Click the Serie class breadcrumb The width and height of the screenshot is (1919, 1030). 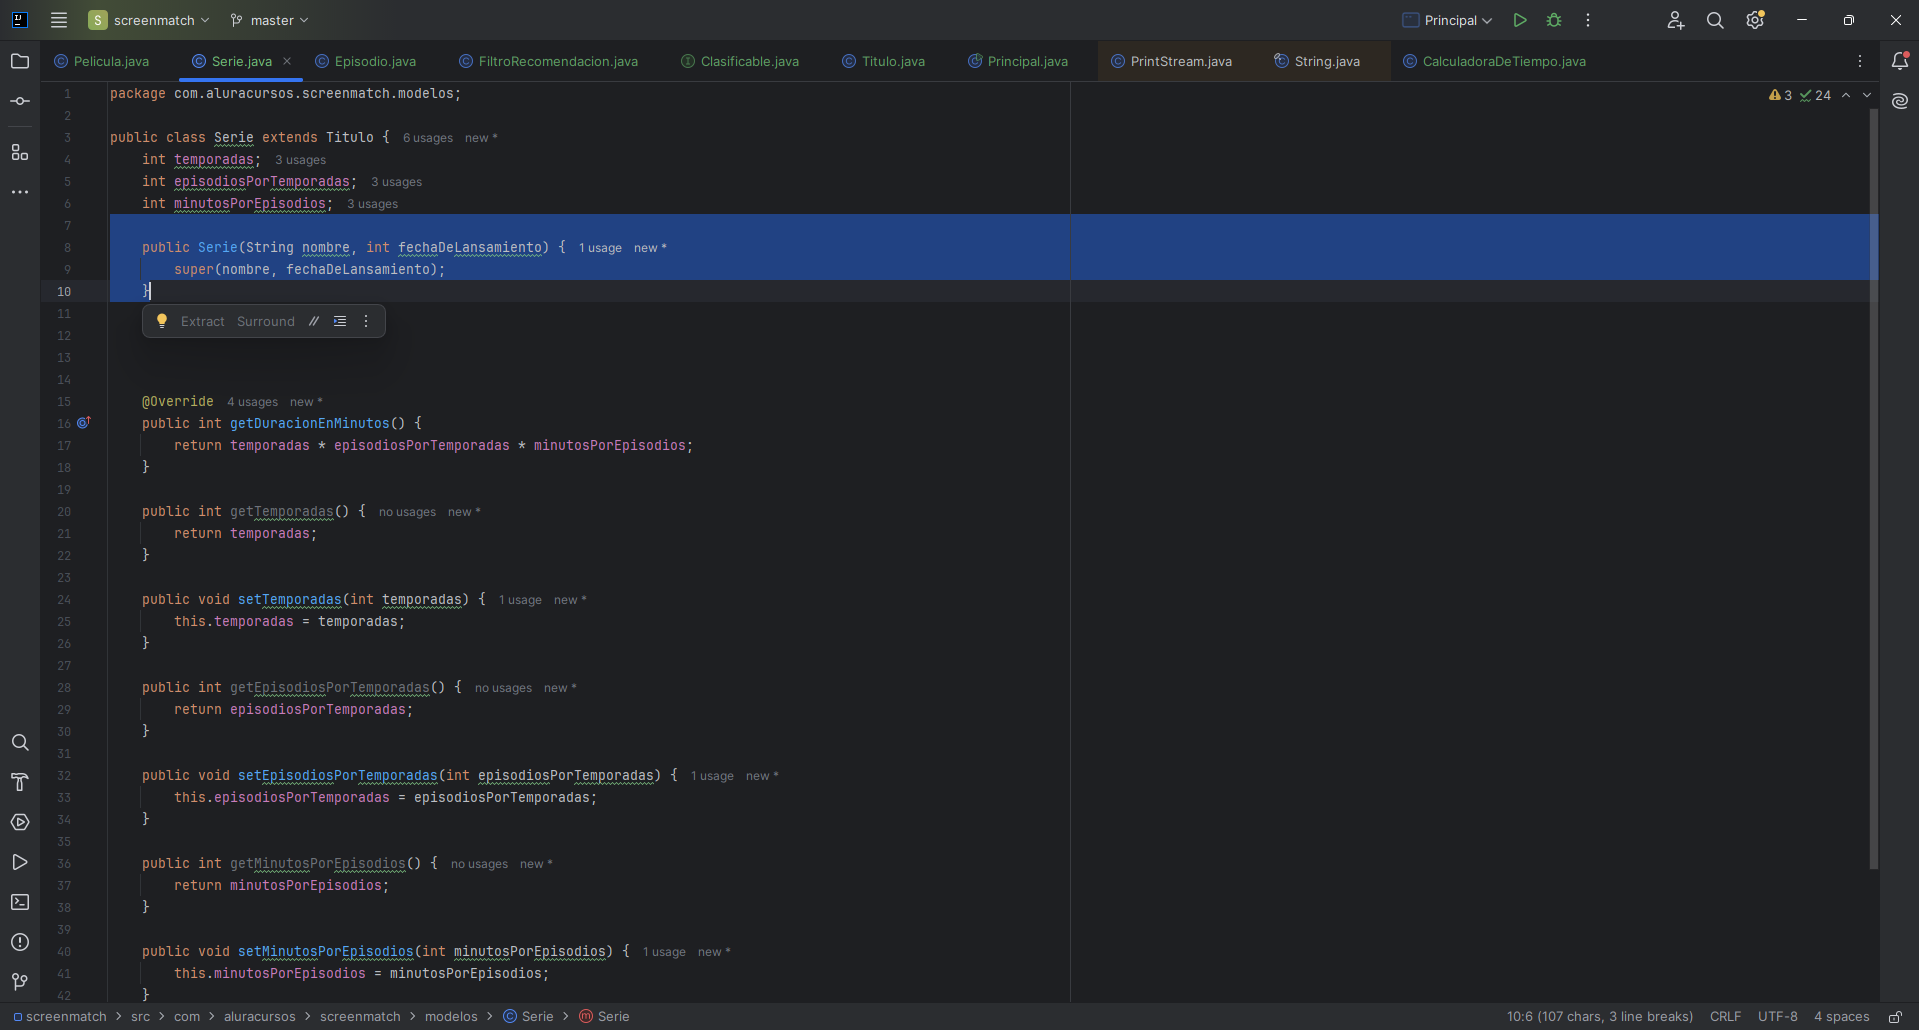point(529,1016)
